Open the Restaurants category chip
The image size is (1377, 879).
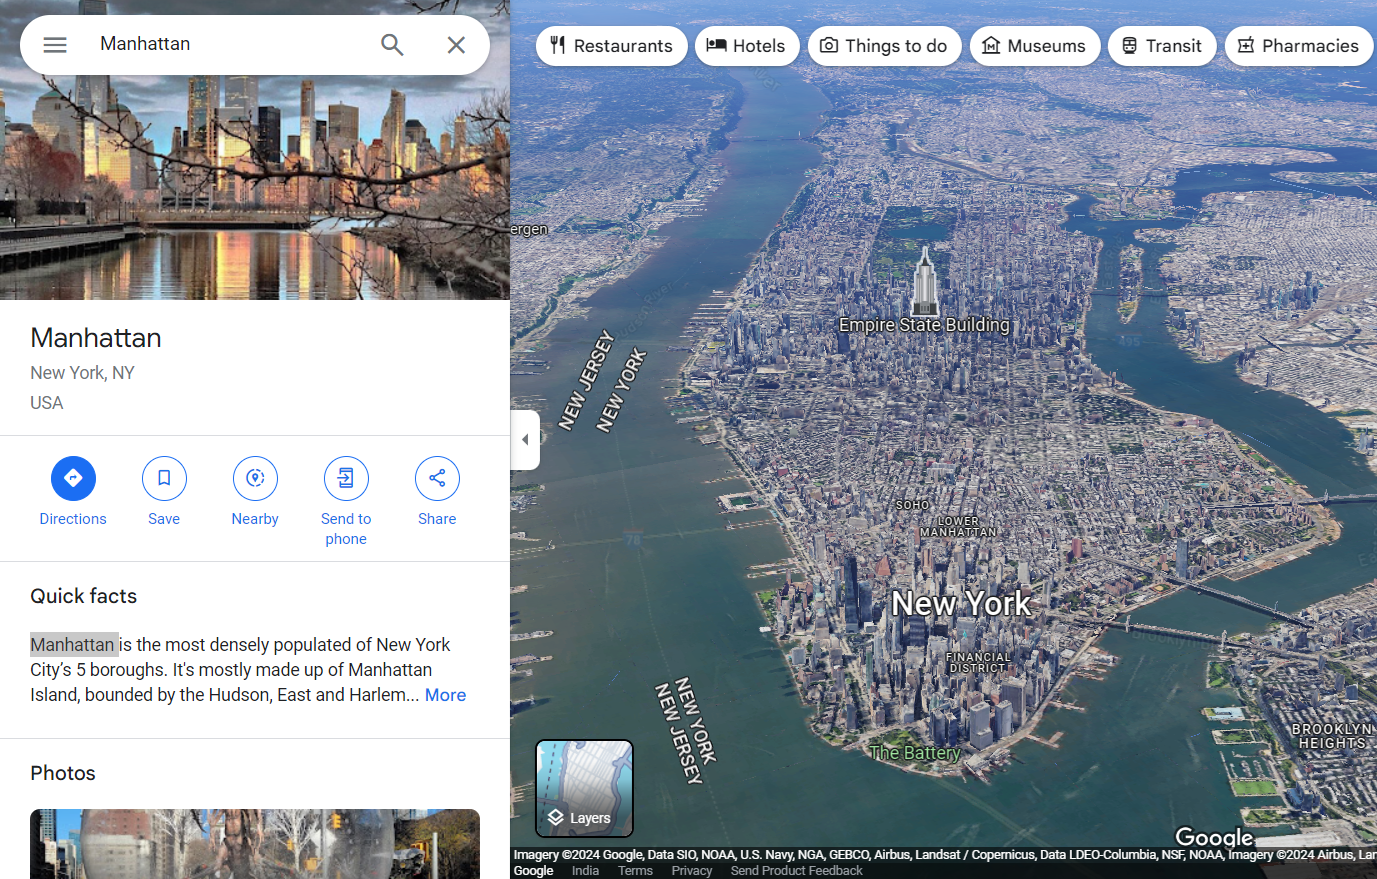point(612,46)
